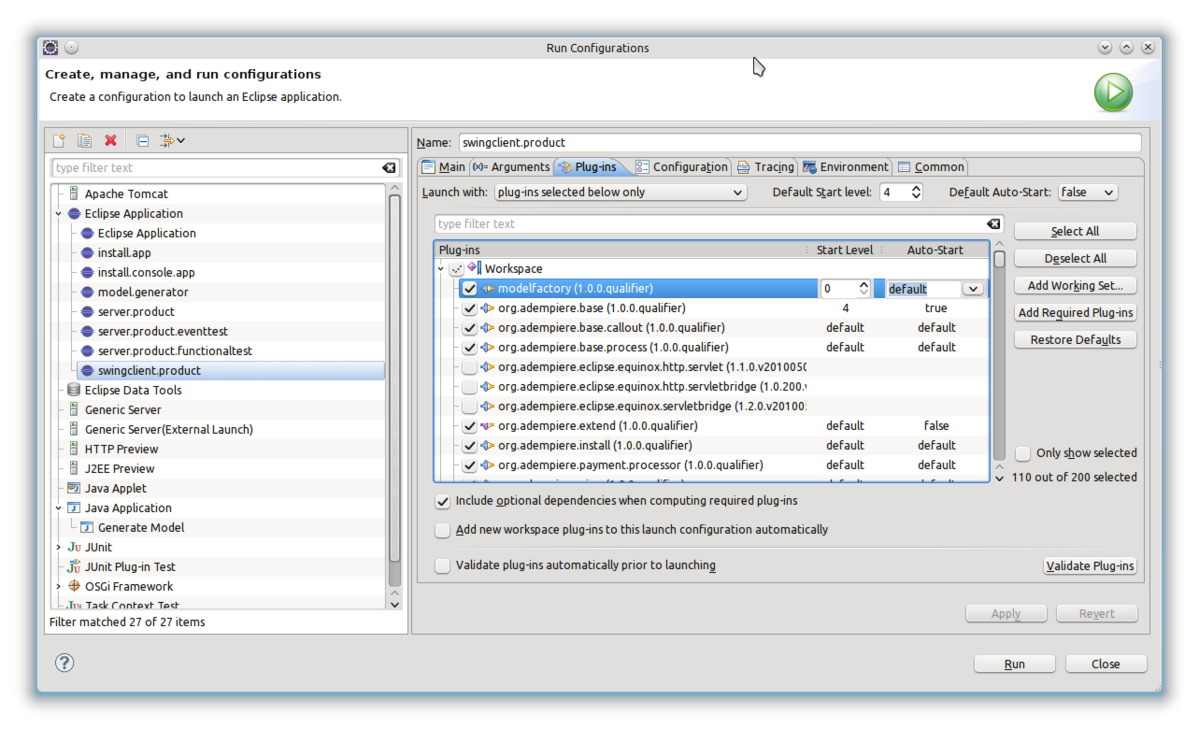Delete selected launch configuration with red X

(x=111, y=141)
